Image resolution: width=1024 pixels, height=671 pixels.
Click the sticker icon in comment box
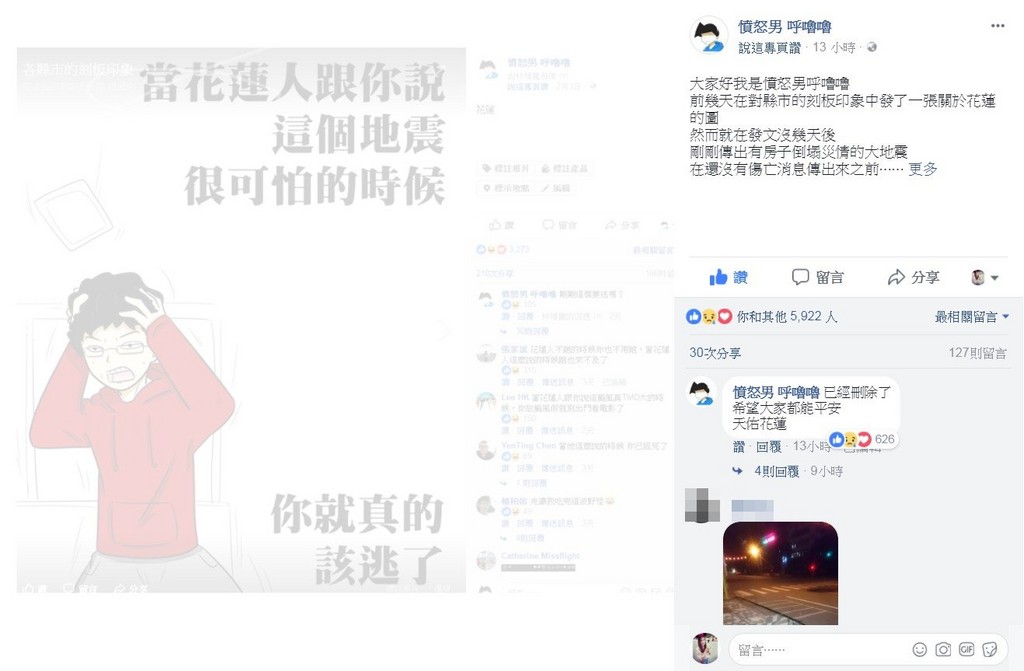click(x=990, y=649)
